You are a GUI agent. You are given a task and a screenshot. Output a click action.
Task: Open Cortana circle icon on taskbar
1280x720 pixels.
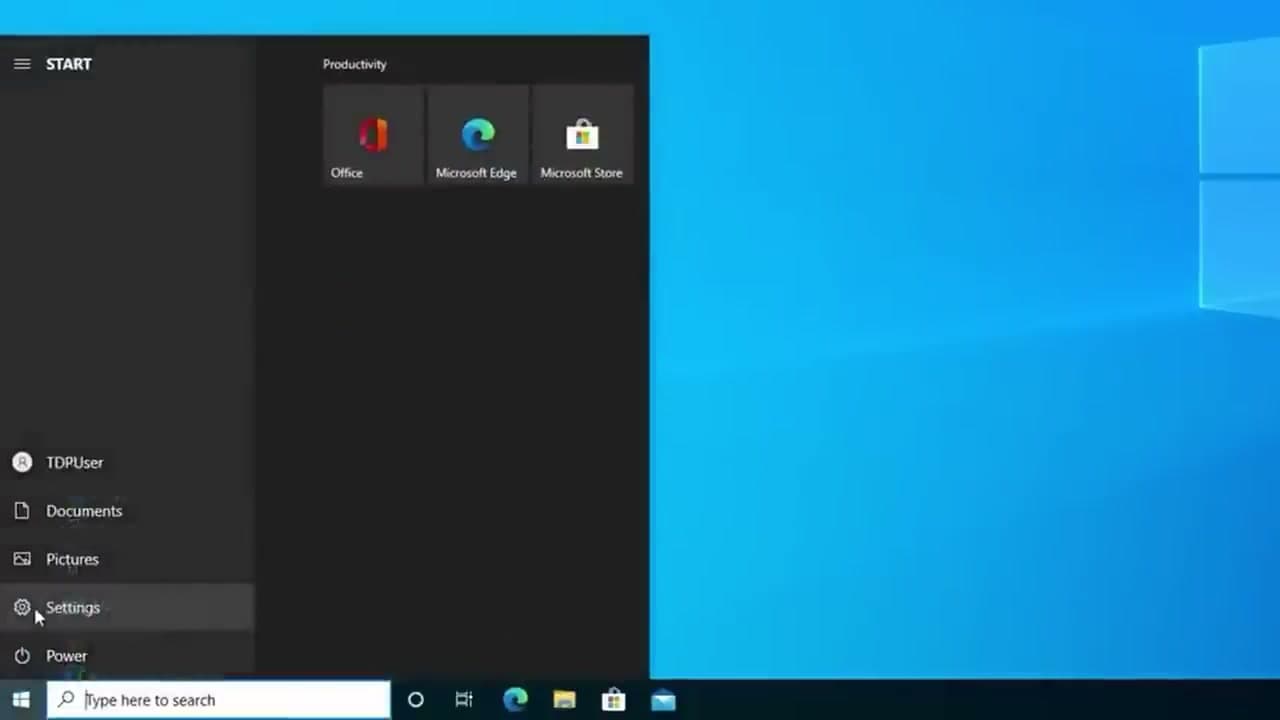pyautogui.click(x=416, y=700)
